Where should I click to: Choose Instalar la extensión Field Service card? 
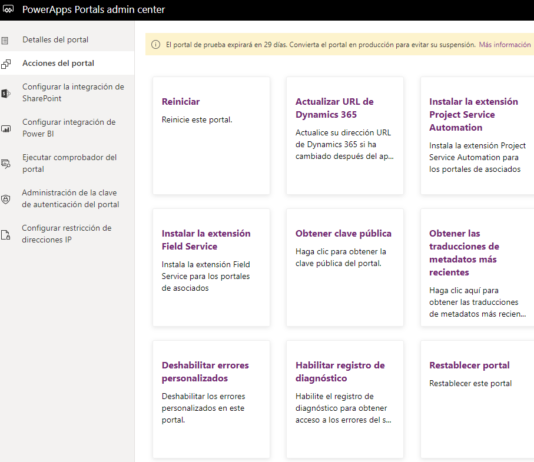point(211,268)
